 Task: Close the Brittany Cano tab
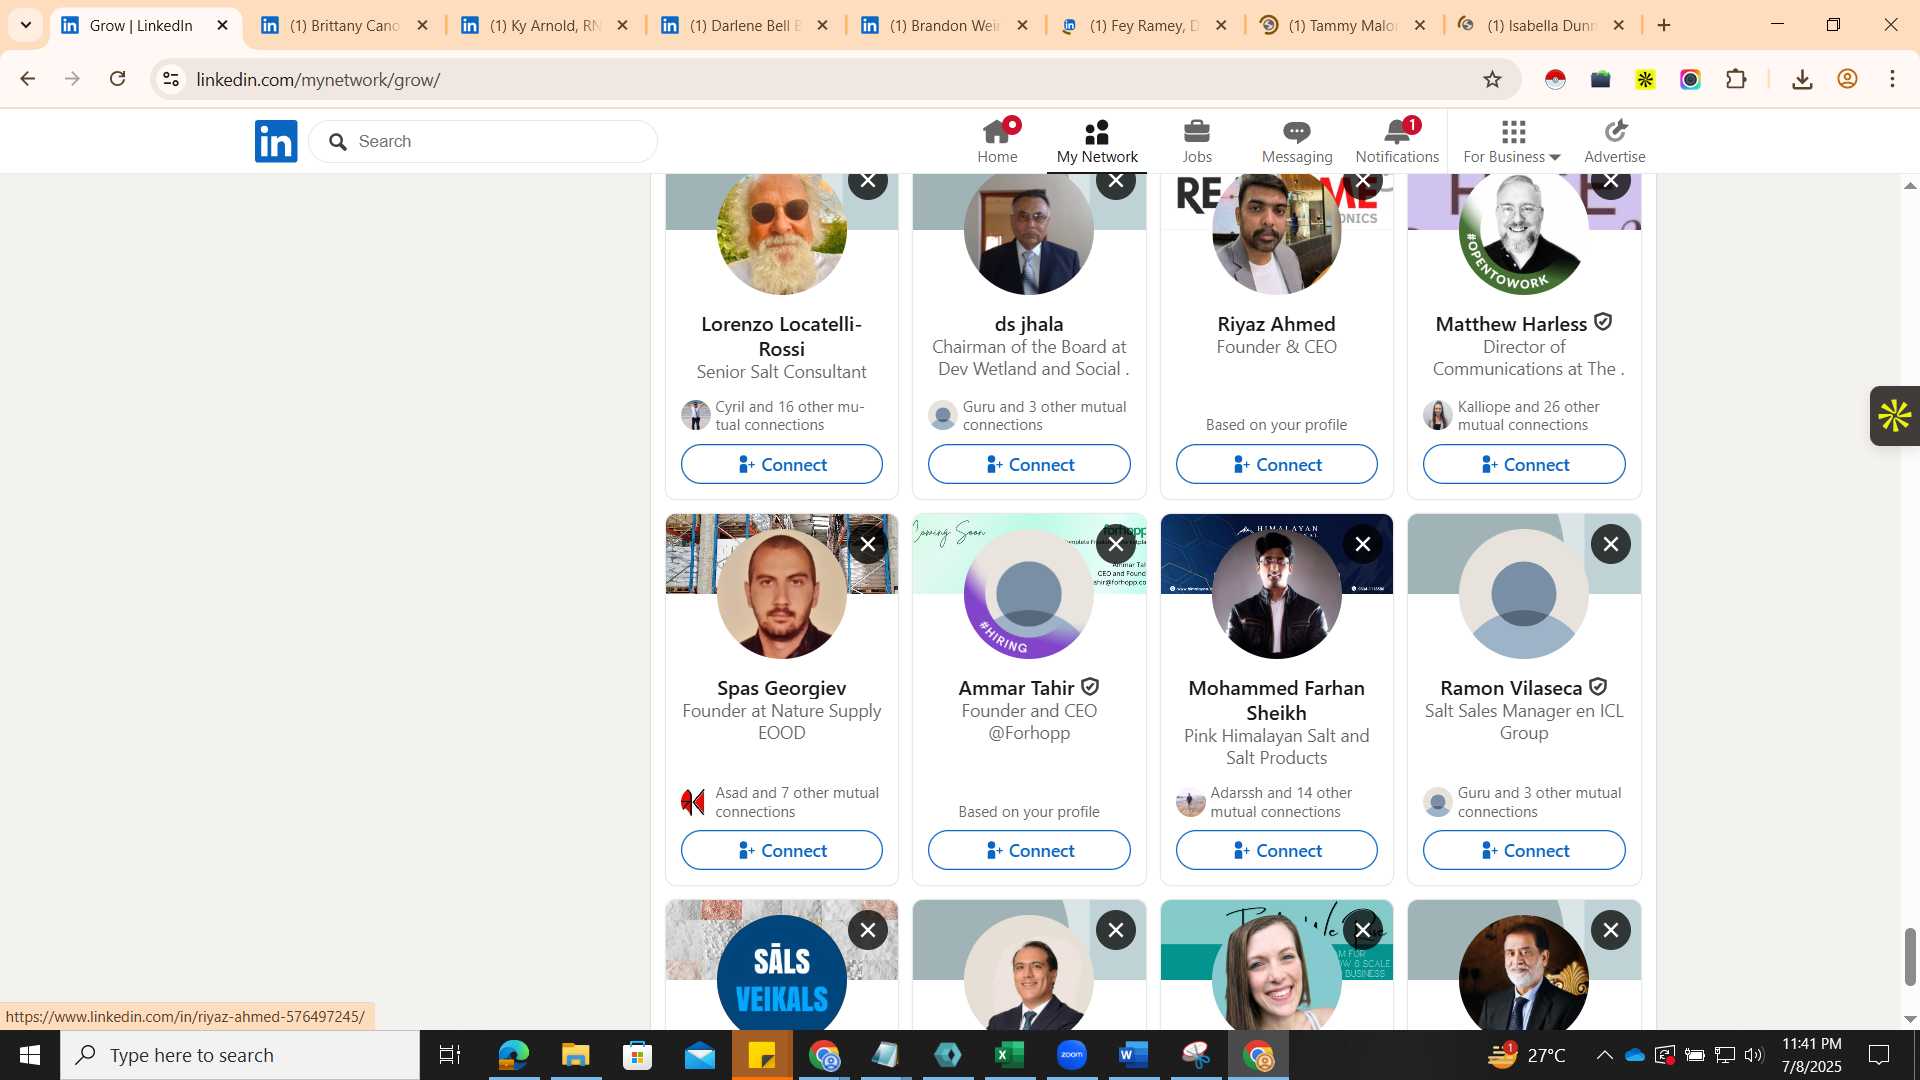point(422,25)
